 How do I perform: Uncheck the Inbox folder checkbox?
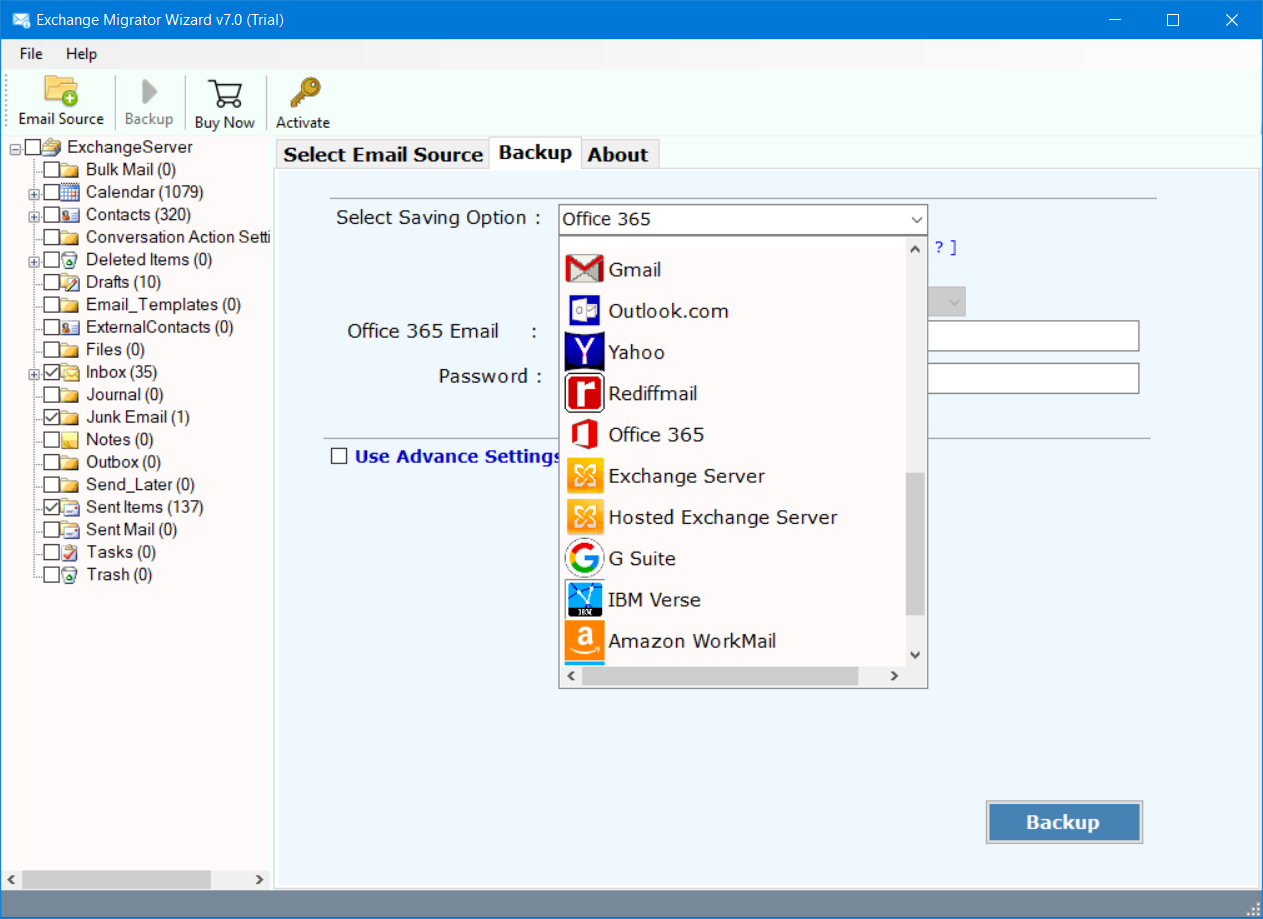(x=52, y=372)
